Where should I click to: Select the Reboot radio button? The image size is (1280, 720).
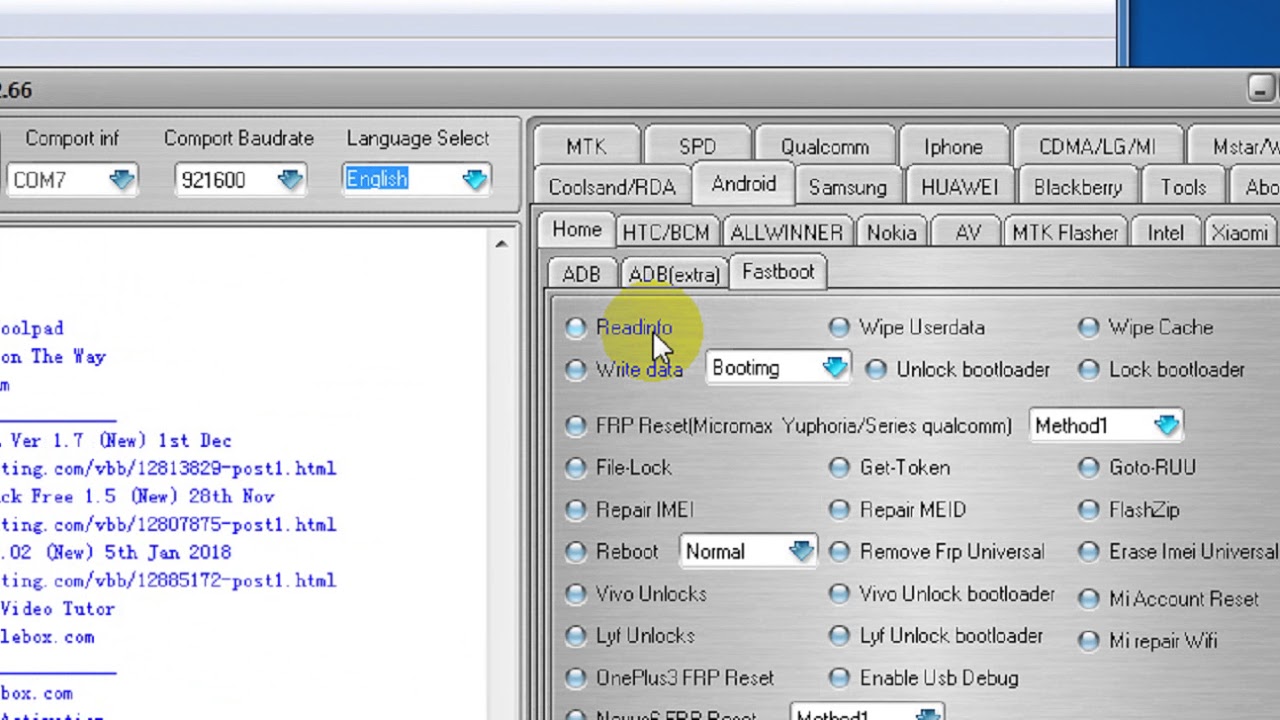click(576, 552)
